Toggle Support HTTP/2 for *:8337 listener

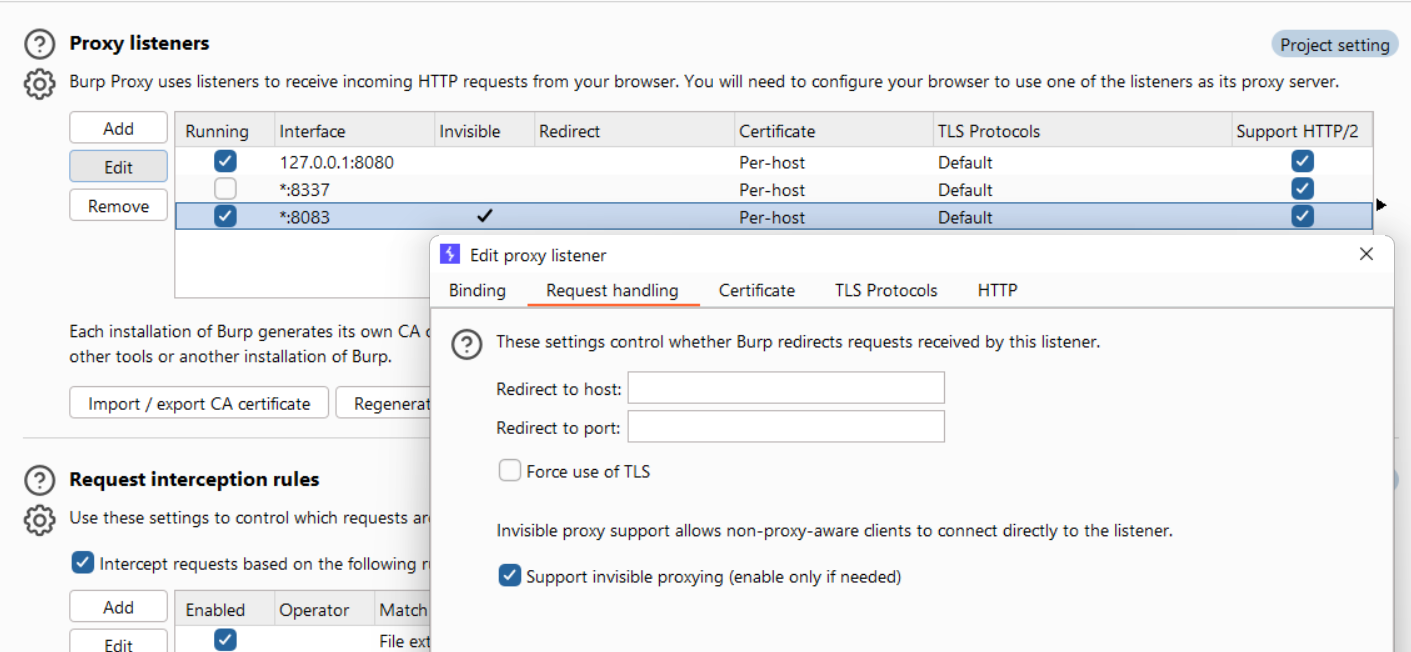(1302, 189)
